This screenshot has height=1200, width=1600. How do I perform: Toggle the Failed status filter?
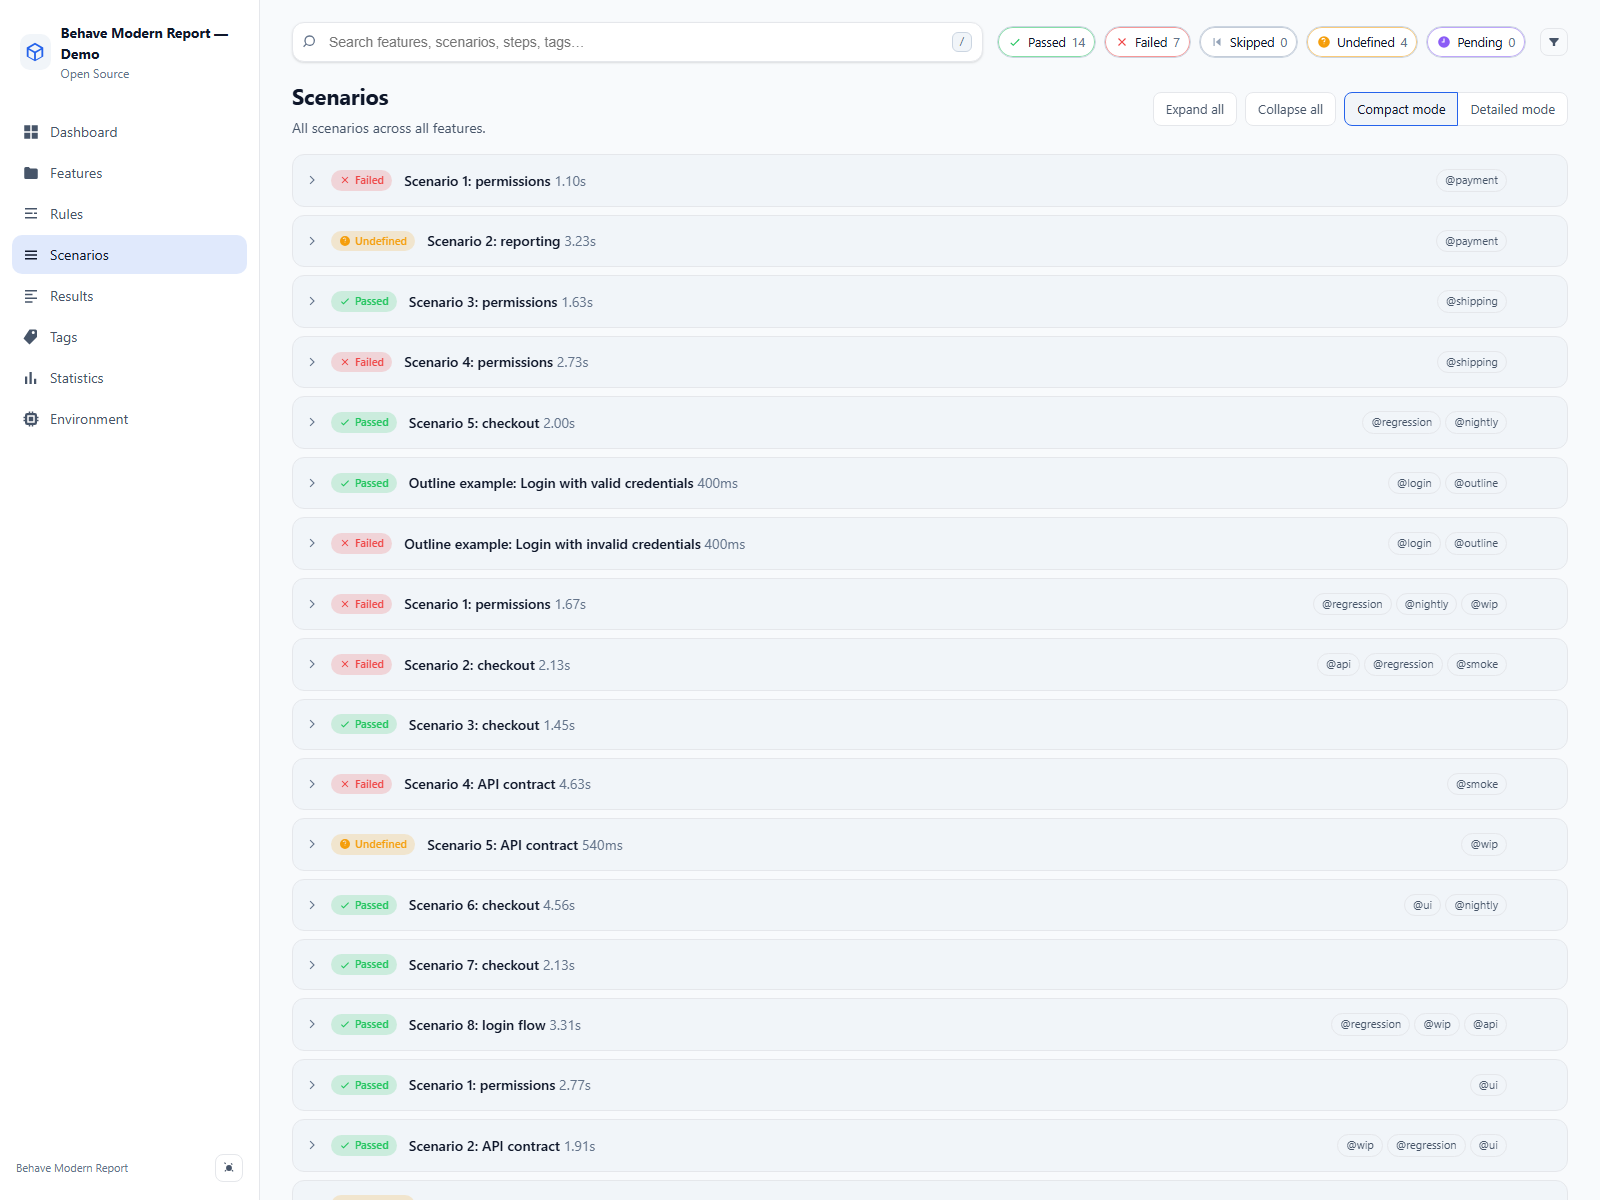coord(1148,42)
